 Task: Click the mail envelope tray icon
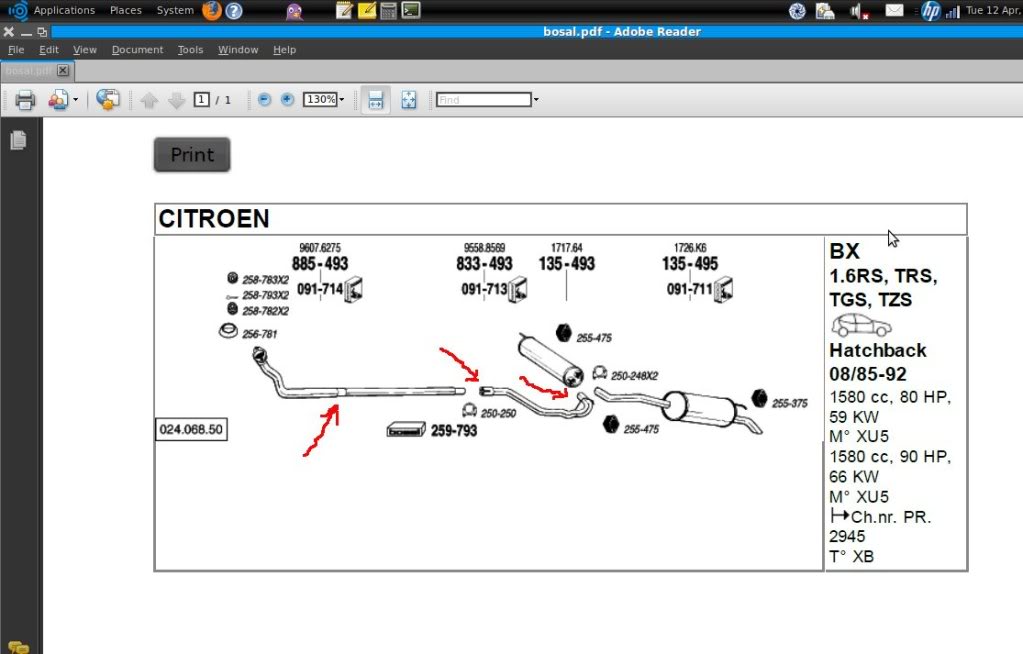(x=894, y=10)
